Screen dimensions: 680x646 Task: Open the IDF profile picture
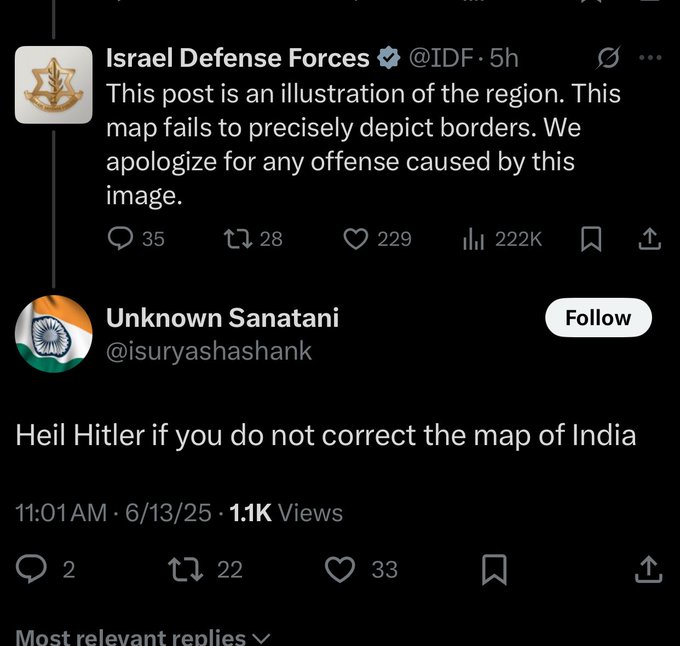54,85
